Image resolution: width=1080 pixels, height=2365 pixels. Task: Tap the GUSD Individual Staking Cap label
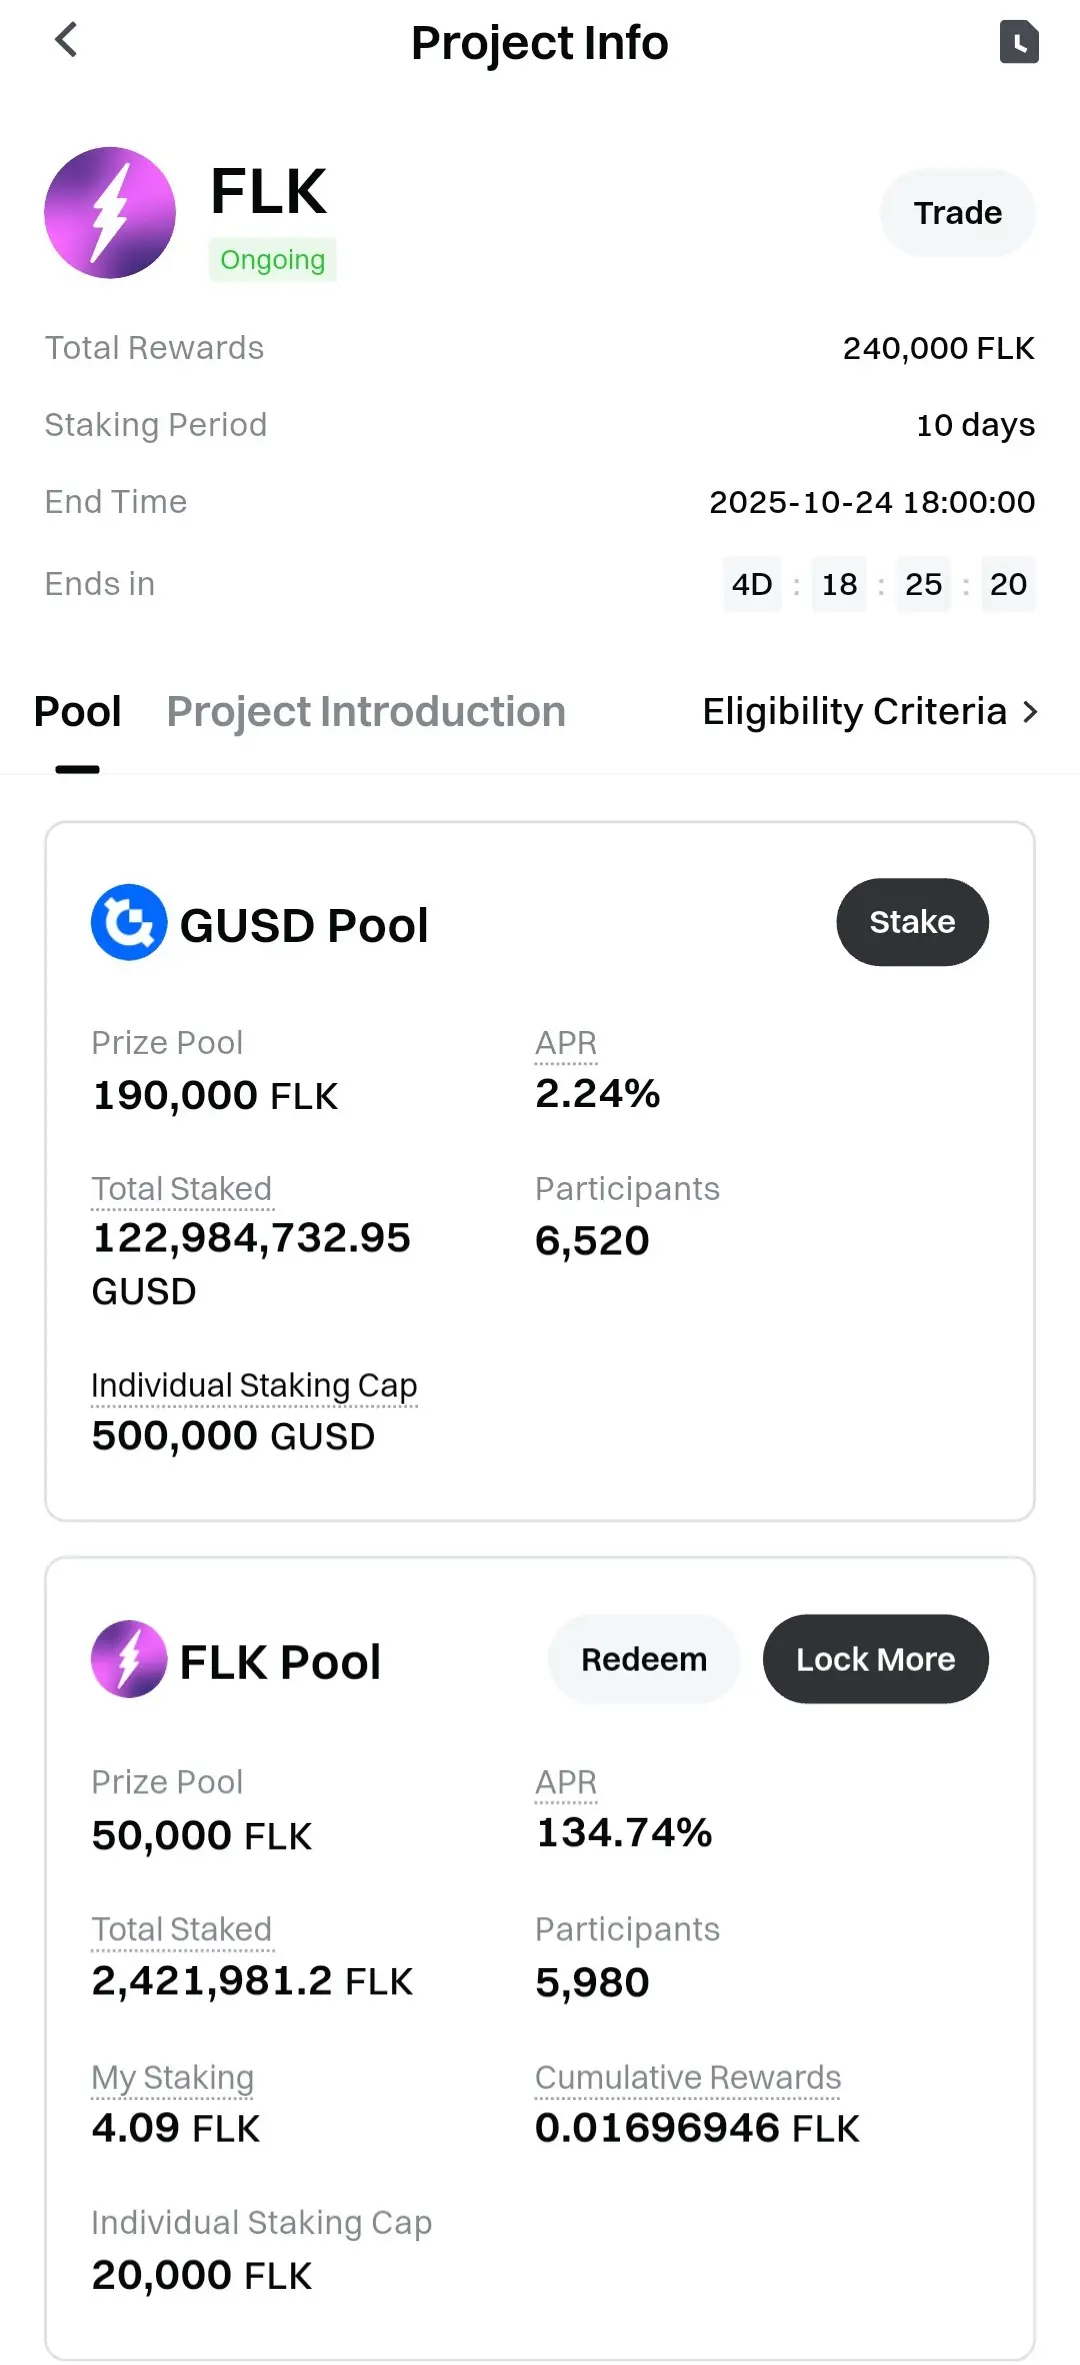tap(254, 1386)
